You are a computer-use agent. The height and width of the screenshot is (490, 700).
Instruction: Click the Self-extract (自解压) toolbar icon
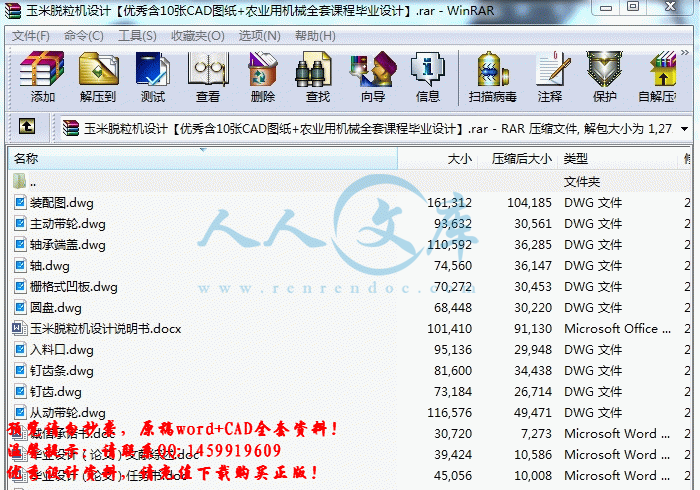click(657, 76)
